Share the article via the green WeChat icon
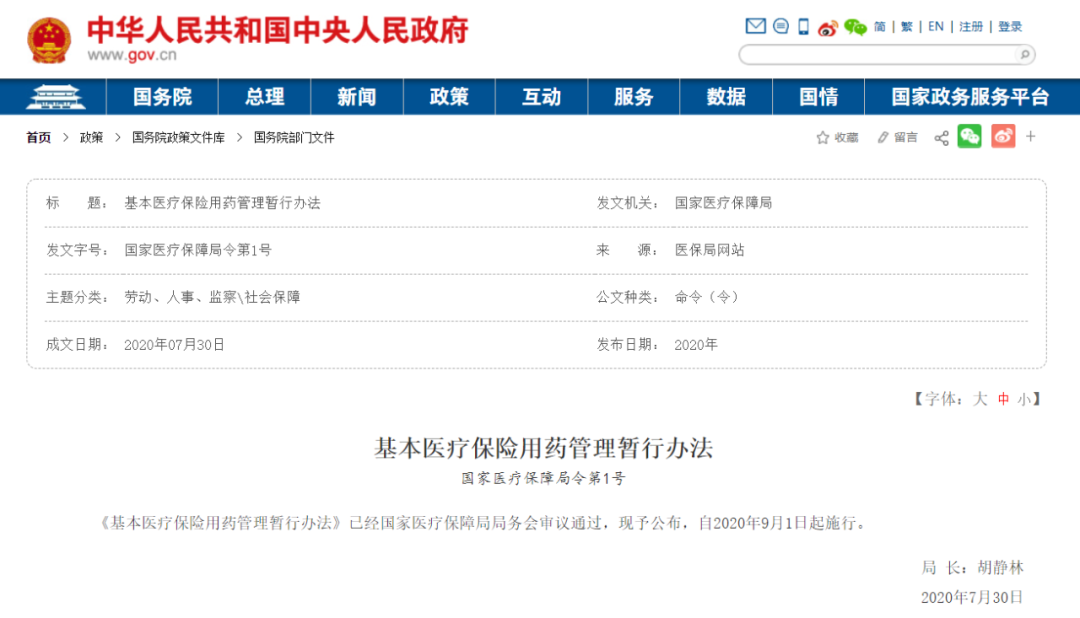1080x618 pixels. (968, 137)
